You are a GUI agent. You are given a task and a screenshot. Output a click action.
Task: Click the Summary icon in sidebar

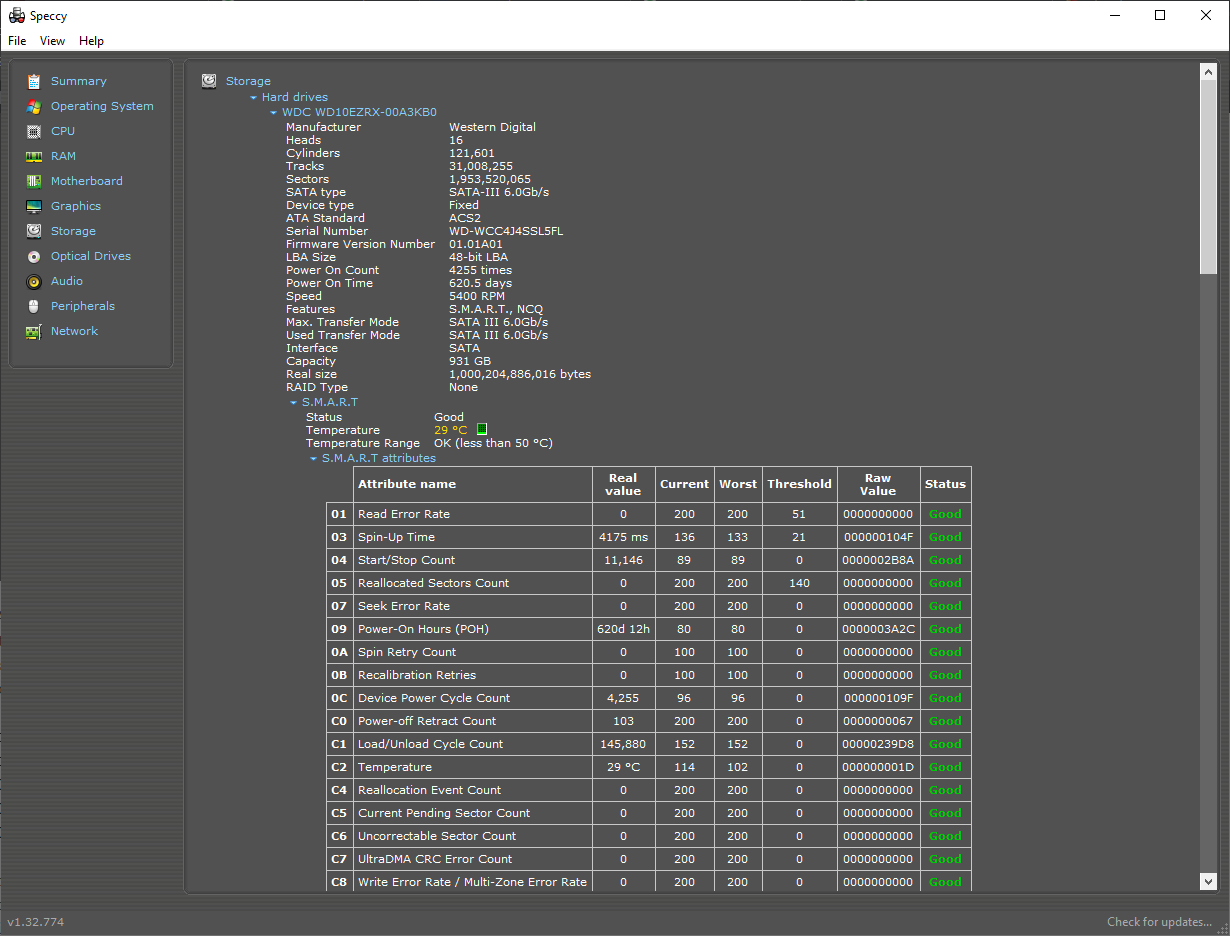point(34,81)
